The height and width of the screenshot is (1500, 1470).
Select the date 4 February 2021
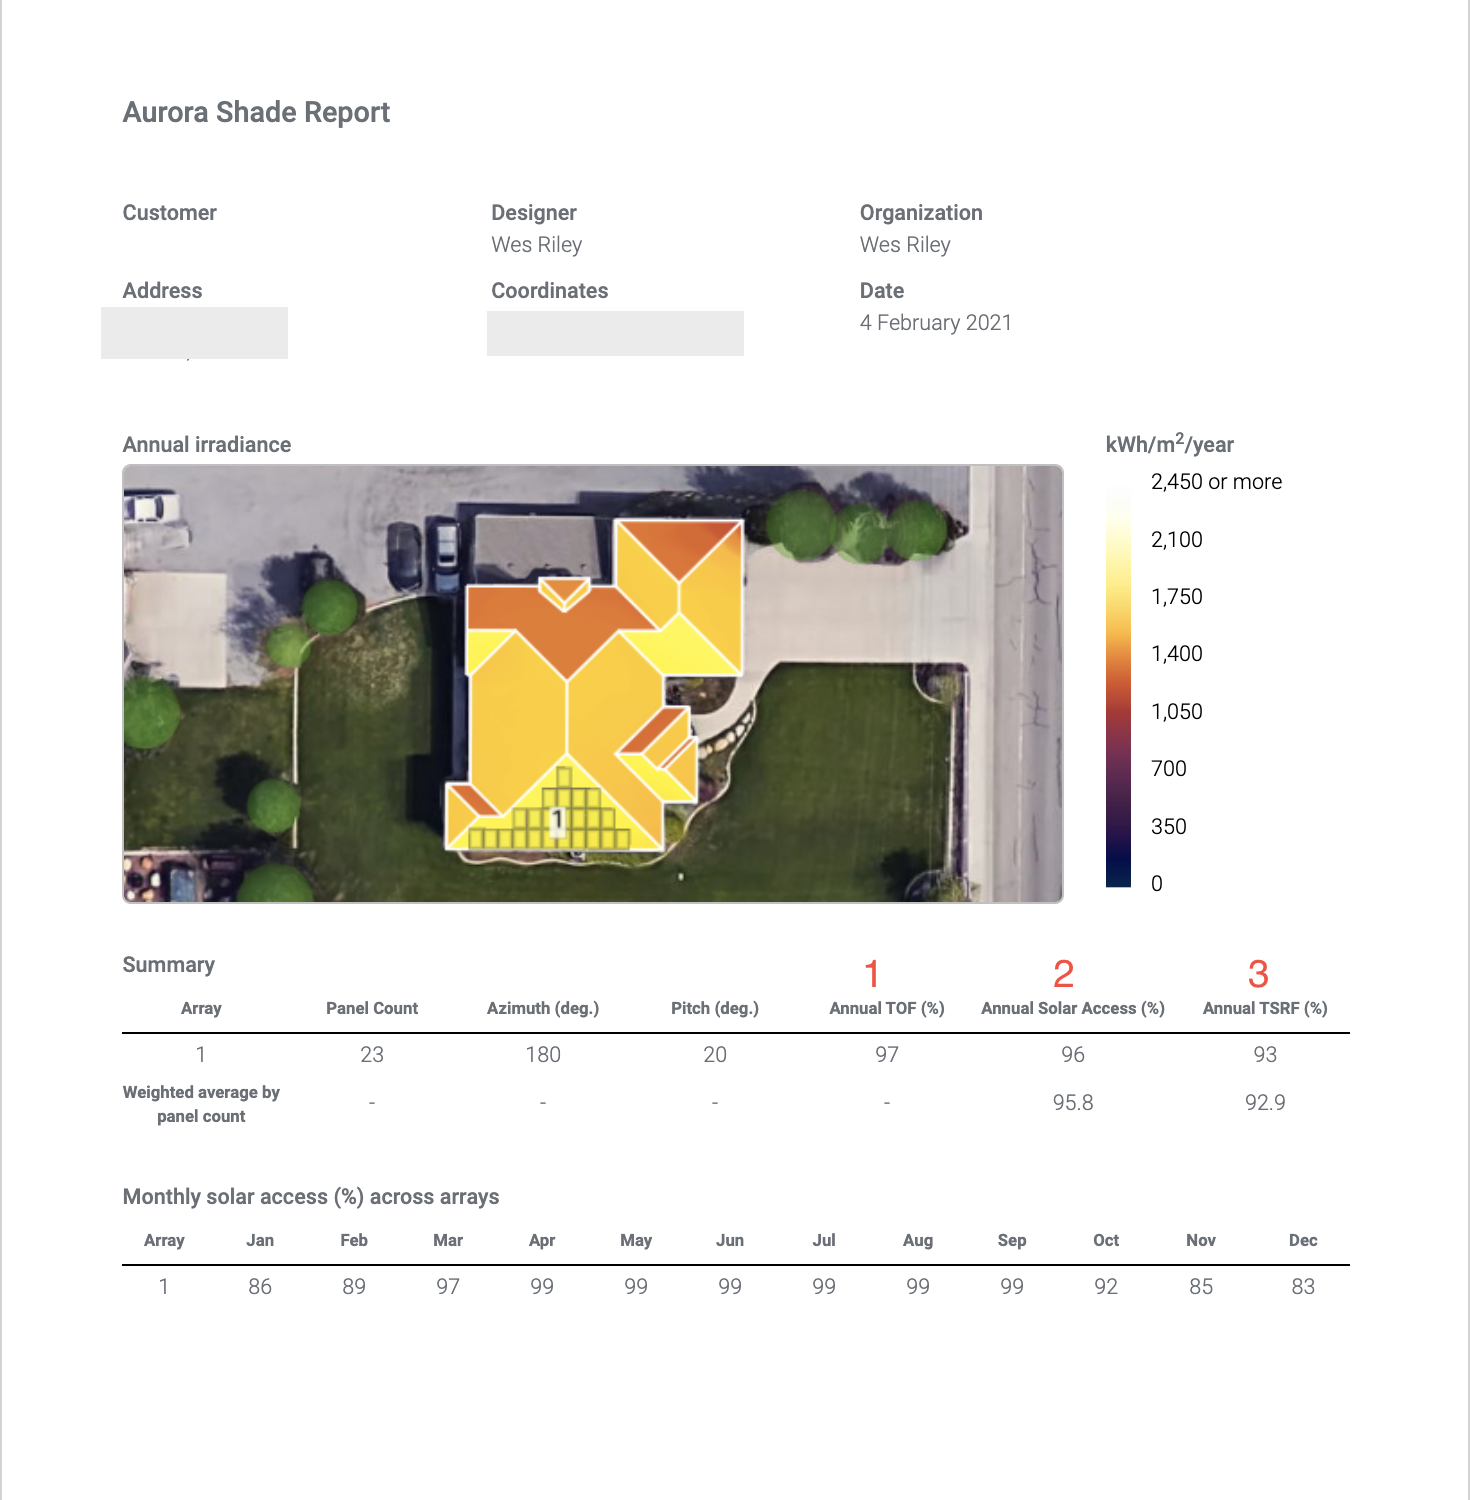pyautogui.click(x=935, y=323)
